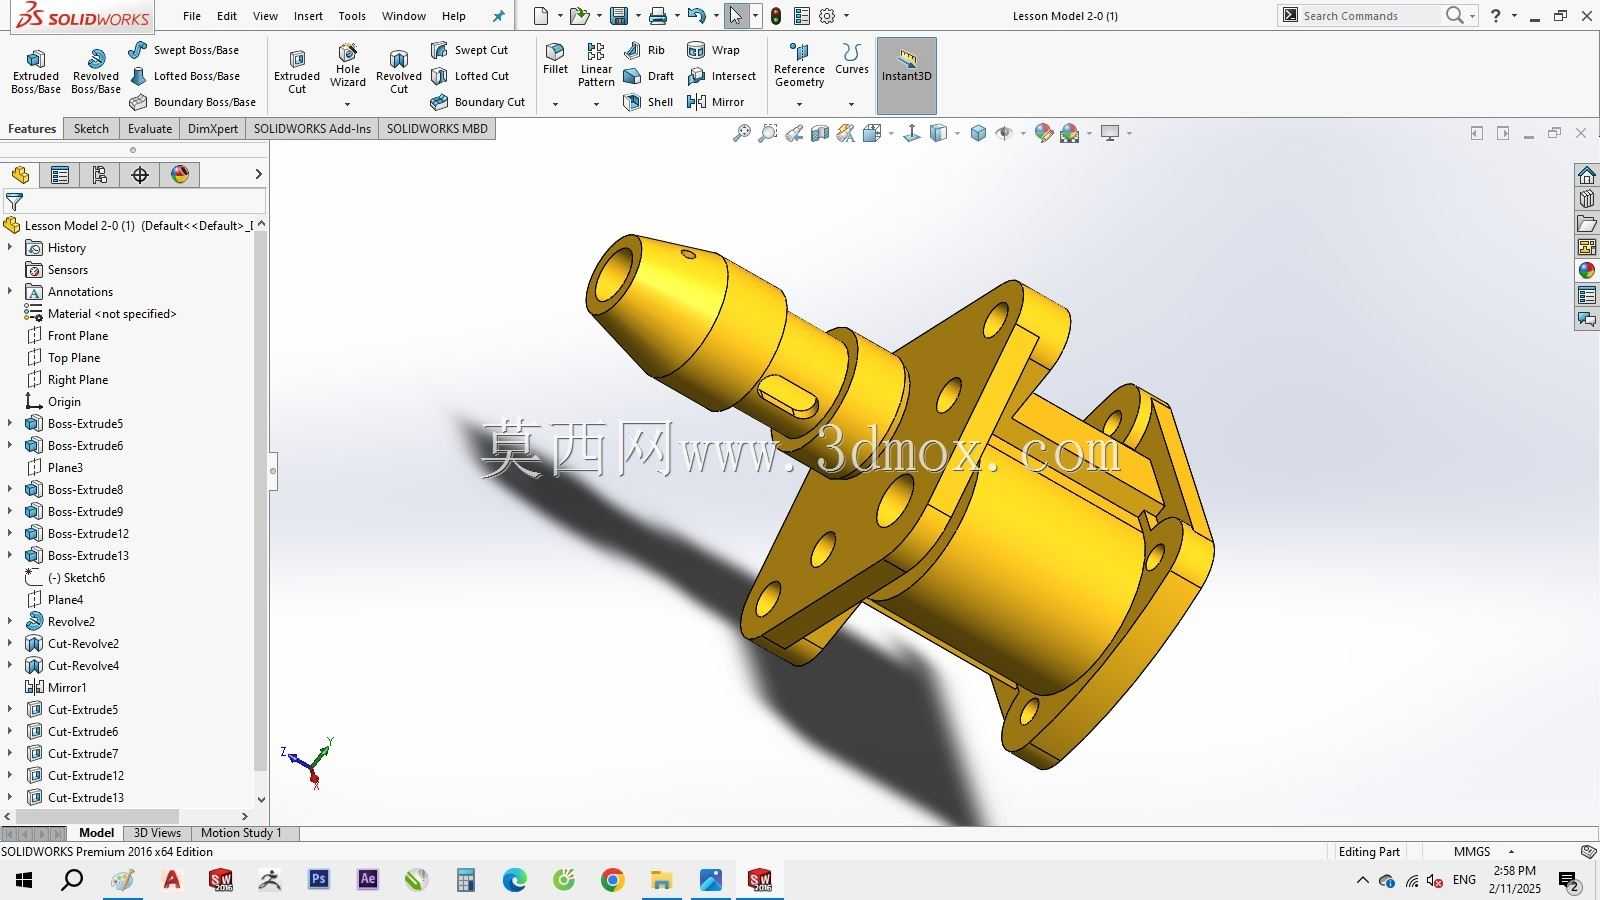Open Google Chrome from the taskbar
Viewport: 1600px width, 900px height.
pyautogui.click(x=613, y=880)
